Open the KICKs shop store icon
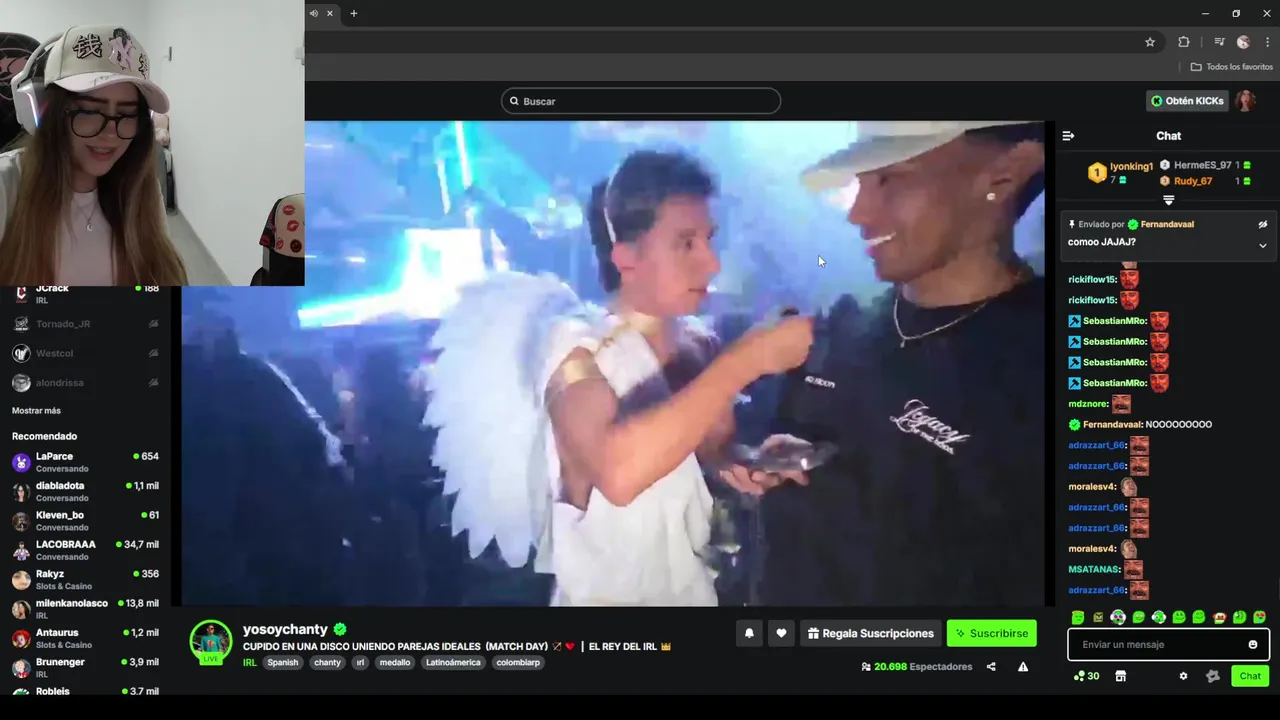 [x=1120, y=676]
